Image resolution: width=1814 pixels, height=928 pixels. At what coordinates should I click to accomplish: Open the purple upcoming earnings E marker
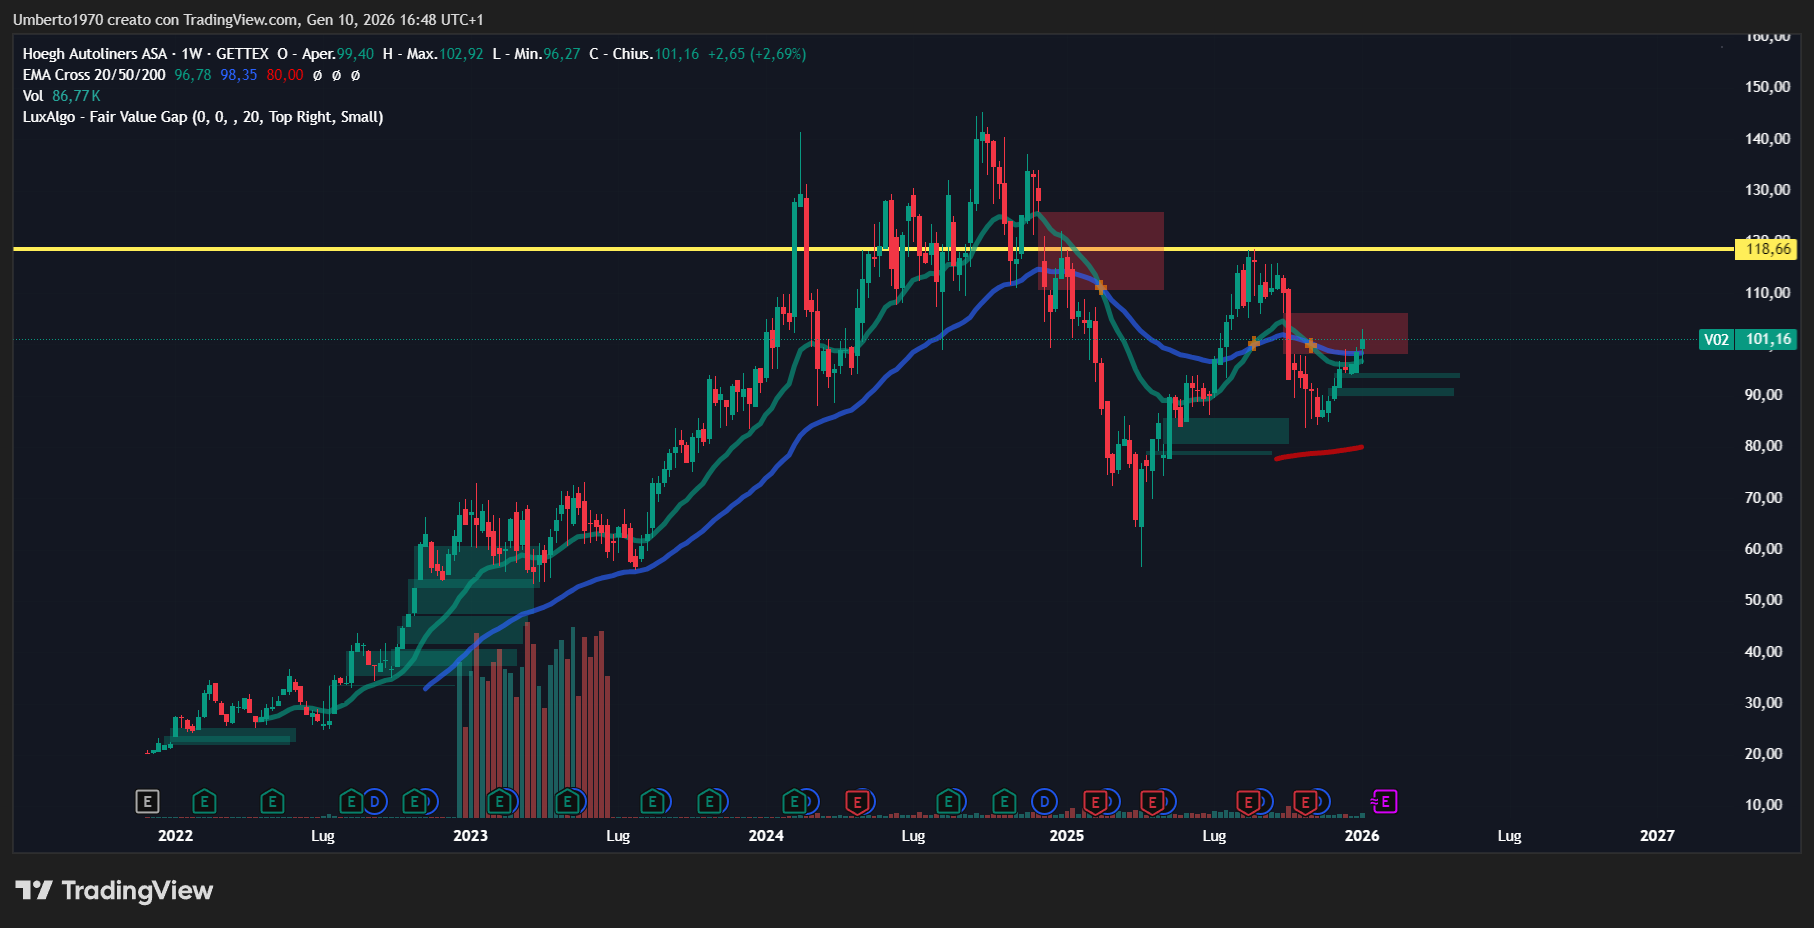(x=1385, y=801)
